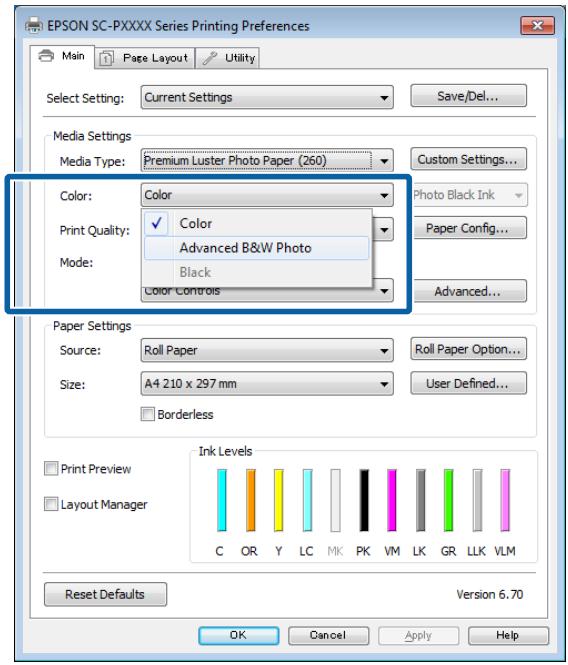Click the Cancel button

click(328, 635)
